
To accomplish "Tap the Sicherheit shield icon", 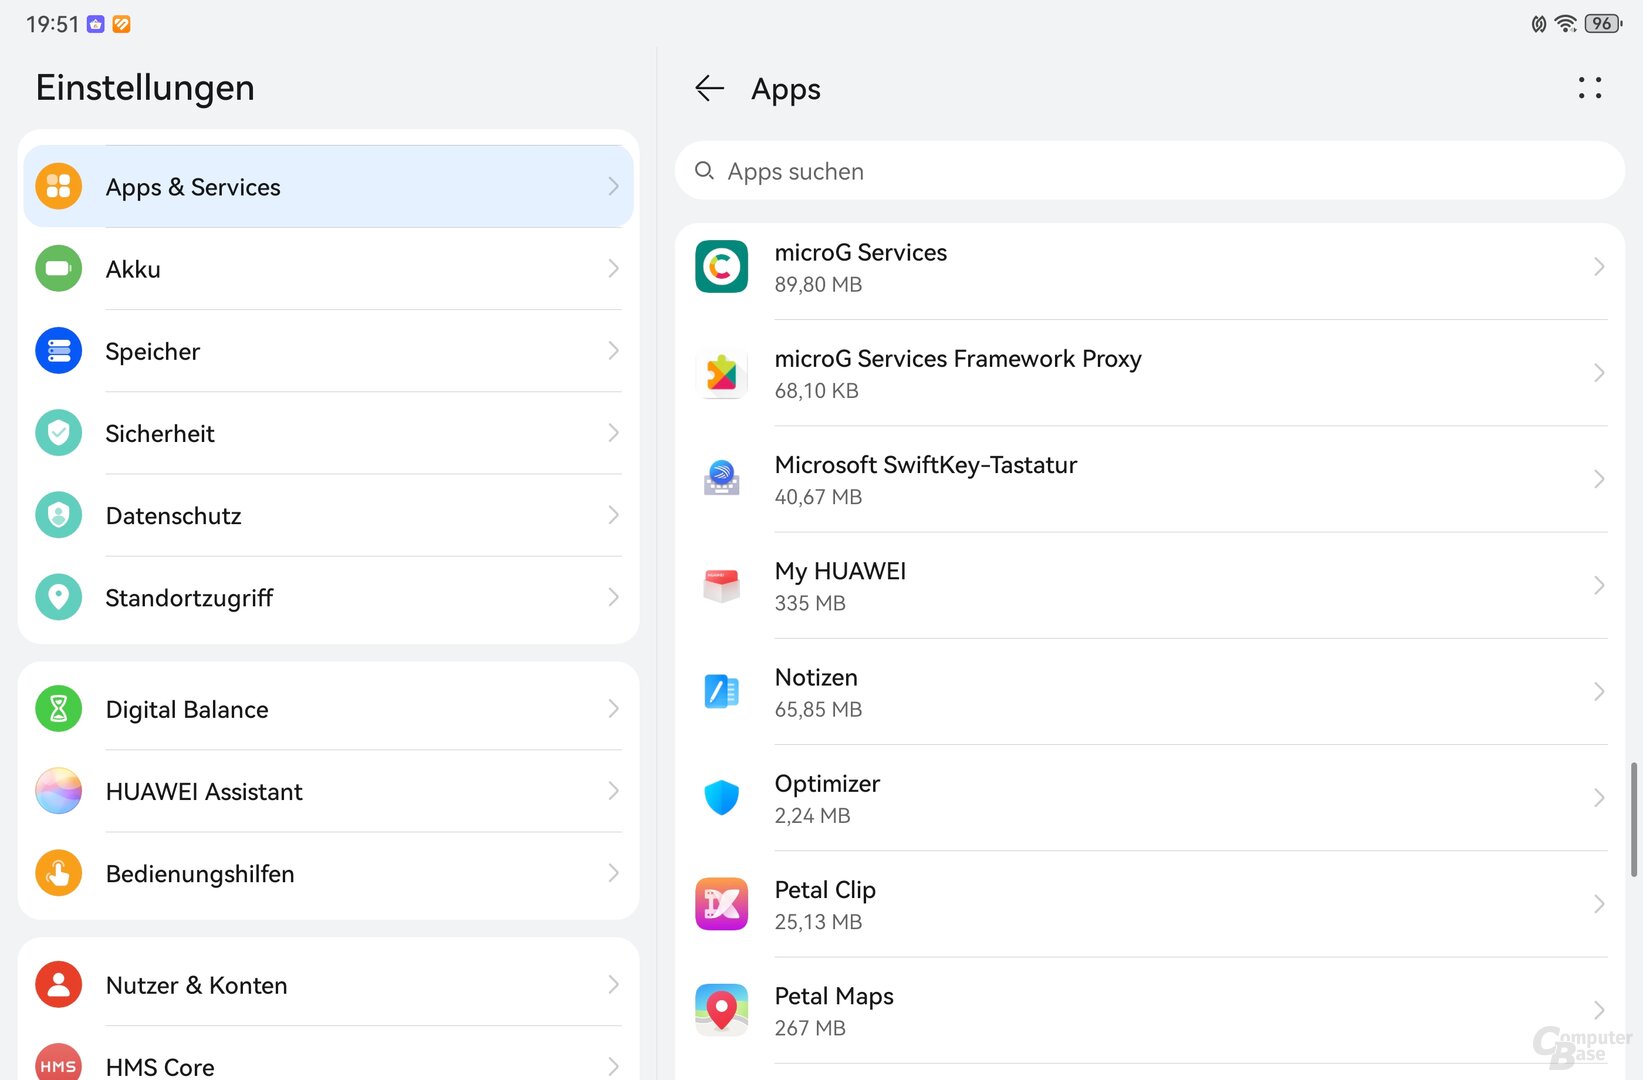I will click(x=58, y=432).
